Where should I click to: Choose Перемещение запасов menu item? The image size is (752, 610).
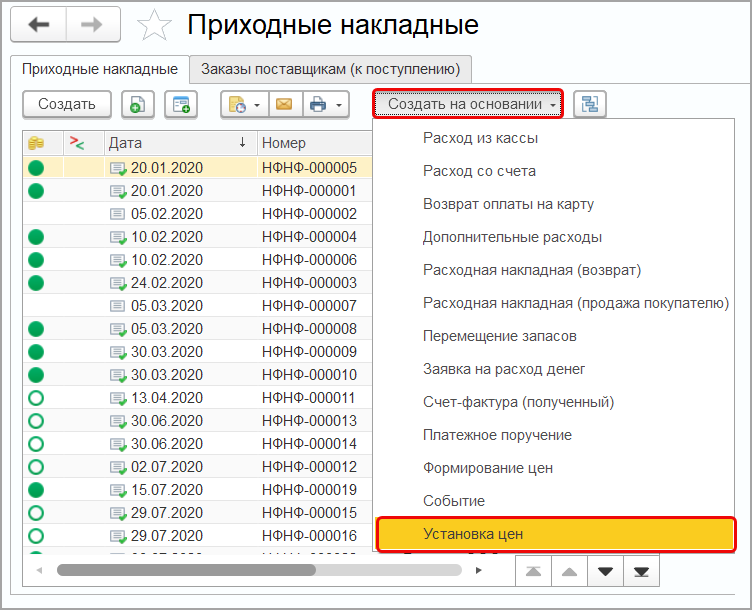(500, 336)
